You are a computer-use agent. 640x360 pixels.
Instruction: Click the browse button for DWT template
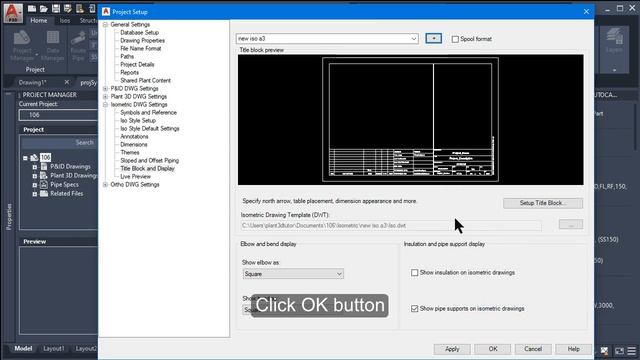click(x=571, y=224)
